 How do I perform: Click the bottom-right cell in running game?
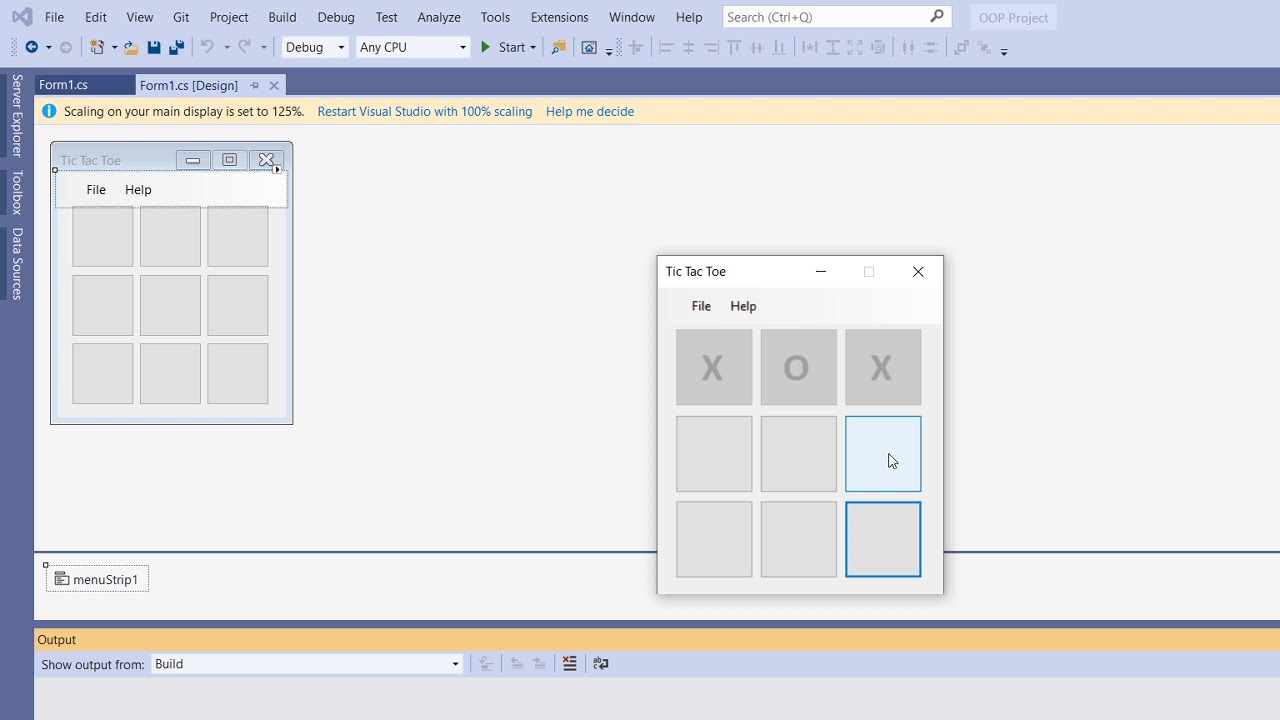coord(883,540)
